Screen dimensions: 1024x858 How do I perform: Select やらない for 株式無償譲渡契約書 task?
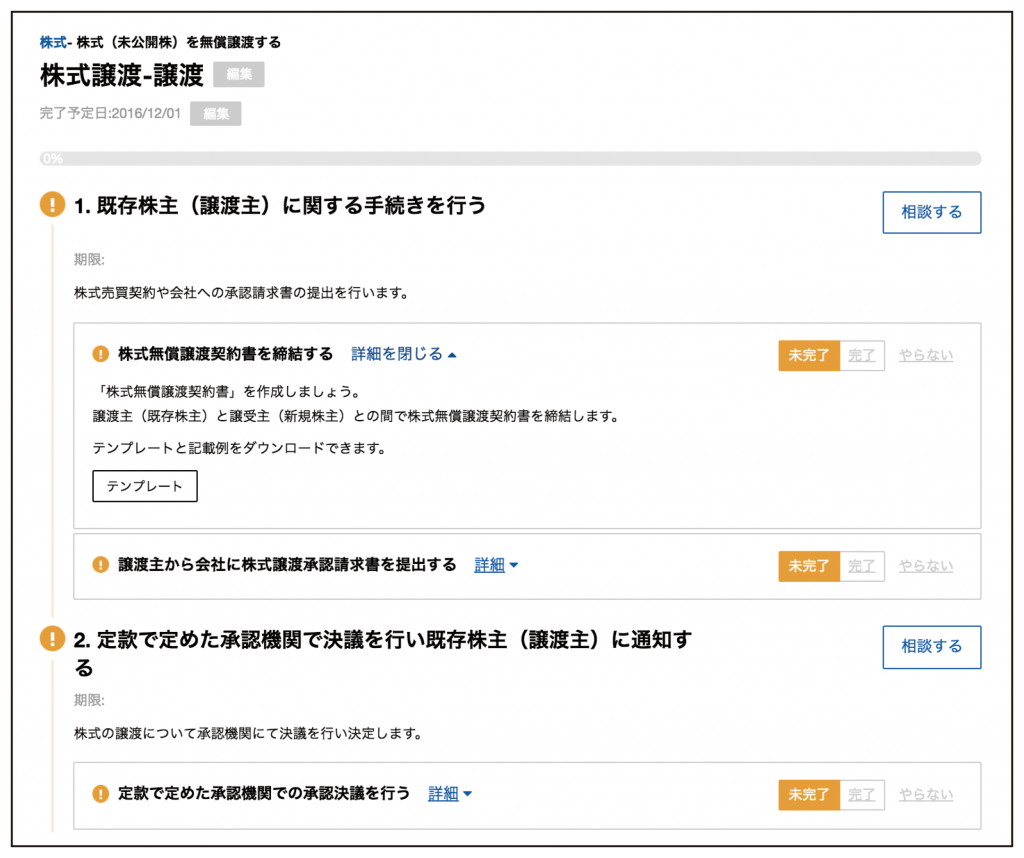click(925, 355)
